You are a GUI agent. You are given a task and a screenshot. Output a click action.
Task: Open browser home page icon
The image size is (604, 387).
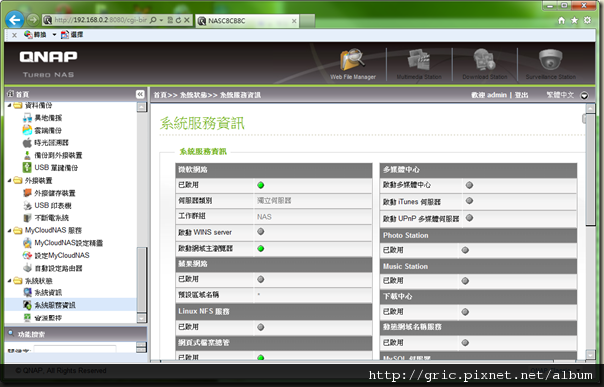(562, 20)
